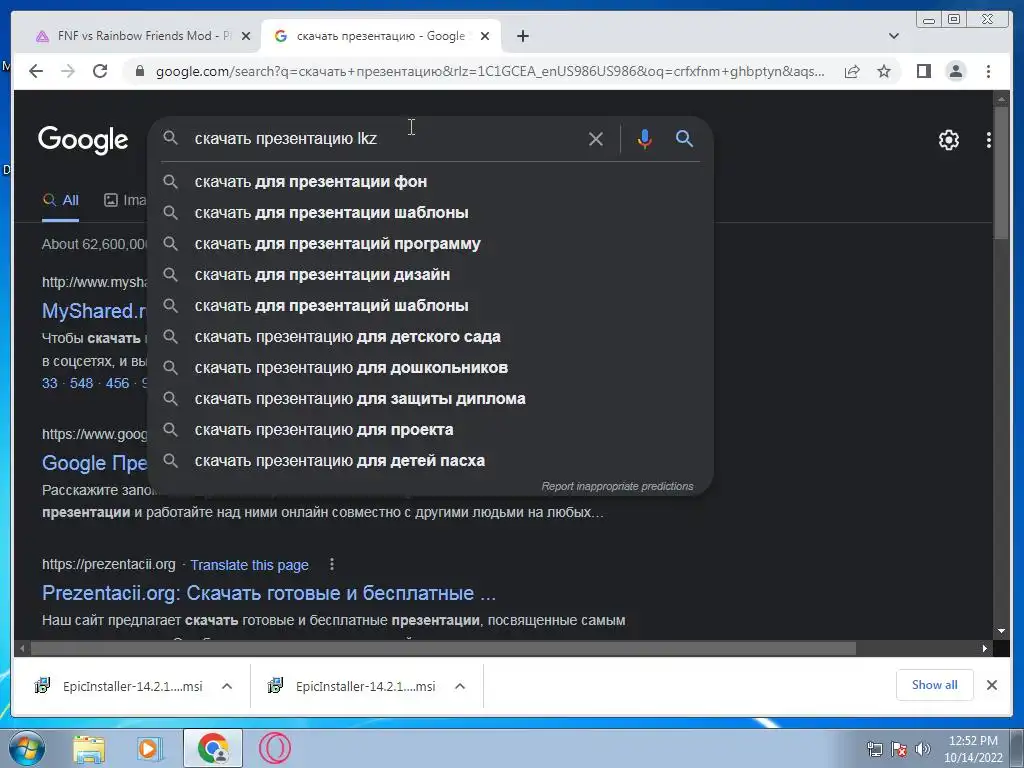
Task: Bookmark this page with the star
Action: point(884,71)
